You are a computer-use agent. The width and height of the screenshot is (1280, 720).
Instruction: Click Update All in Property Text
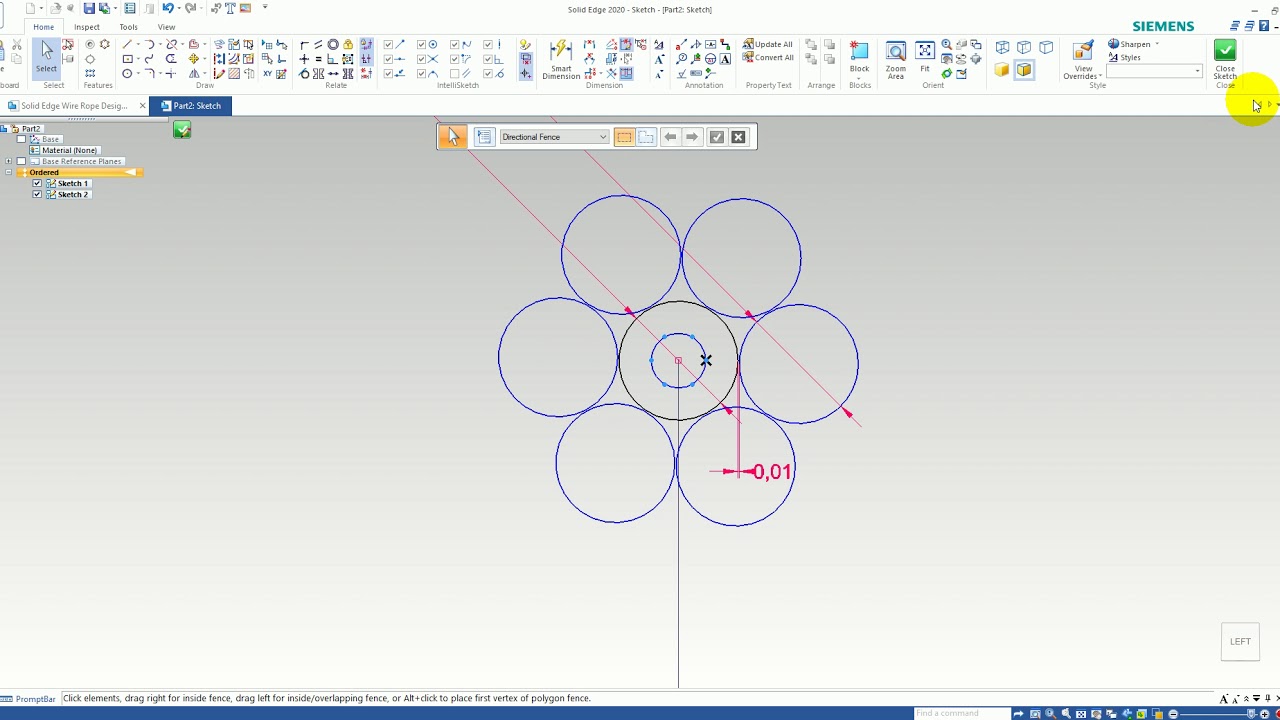coord(767,44)
